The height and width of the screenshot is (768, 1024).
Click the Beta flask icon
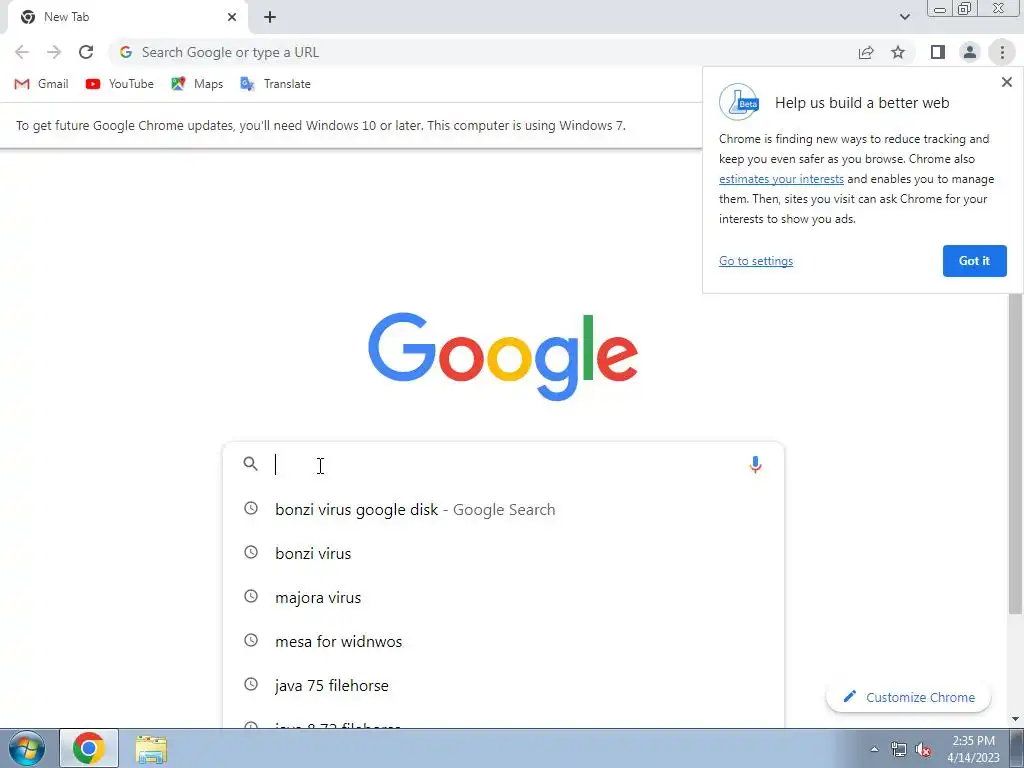[x=739, y=103]
